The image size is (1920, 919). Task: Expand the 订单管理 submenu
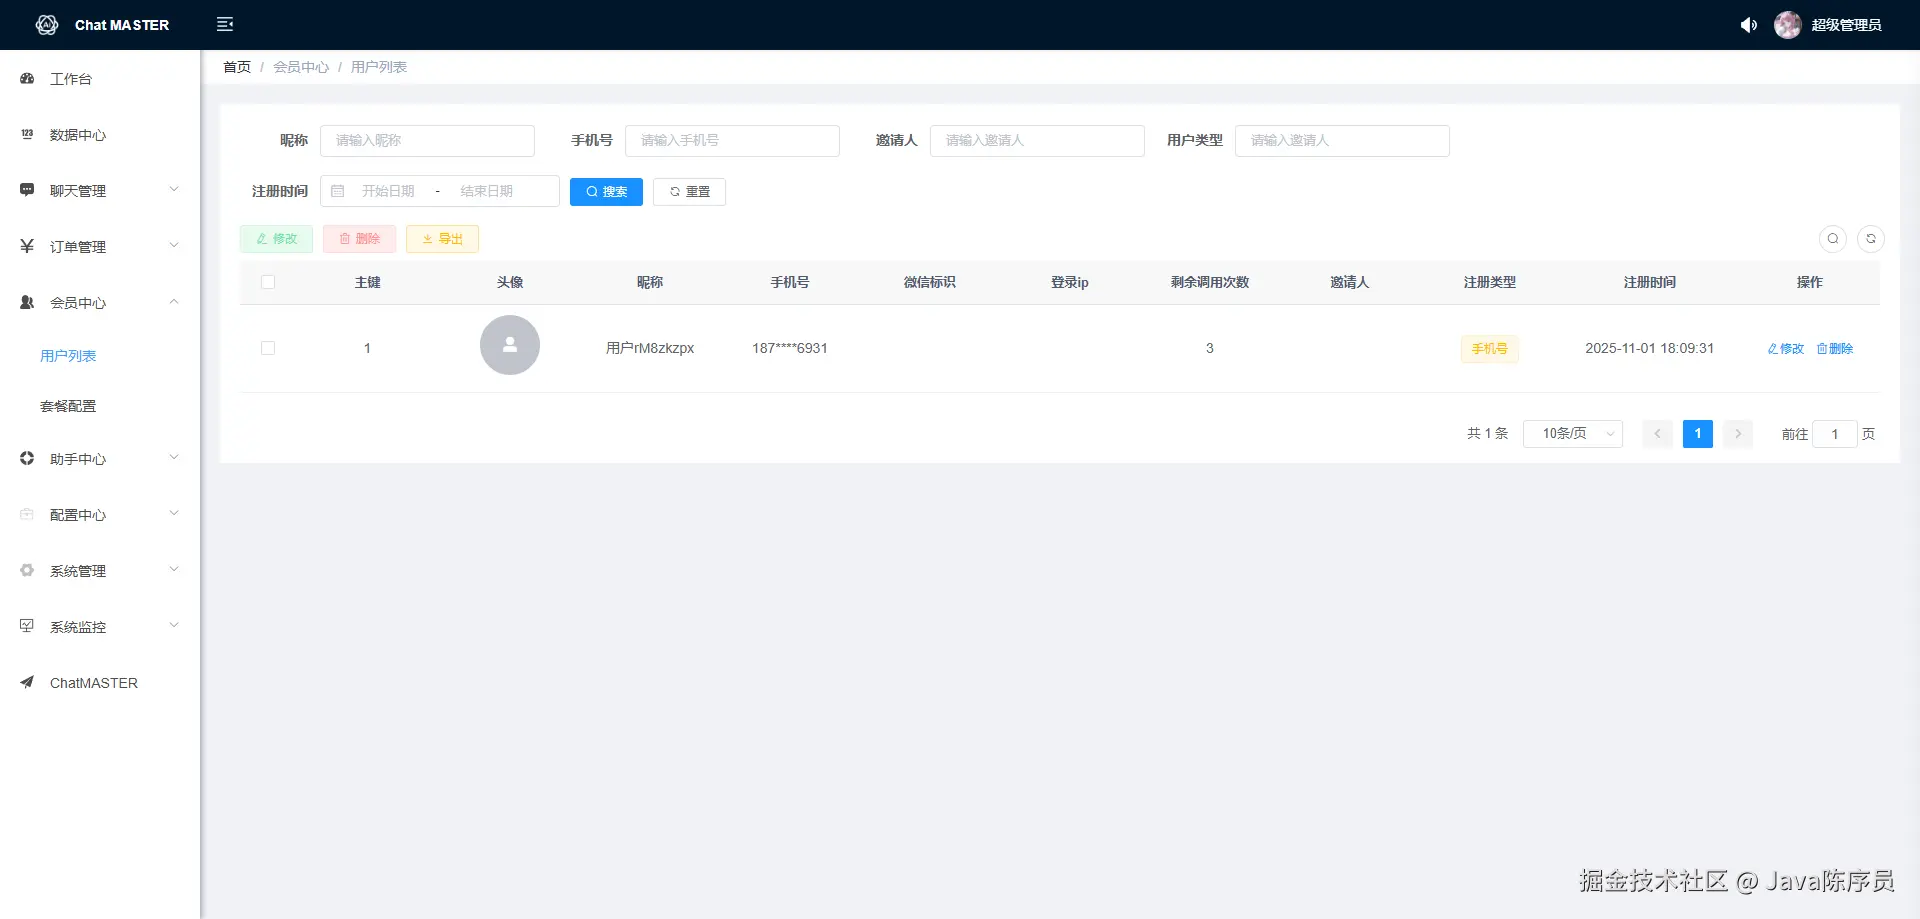tap(174, 245)
